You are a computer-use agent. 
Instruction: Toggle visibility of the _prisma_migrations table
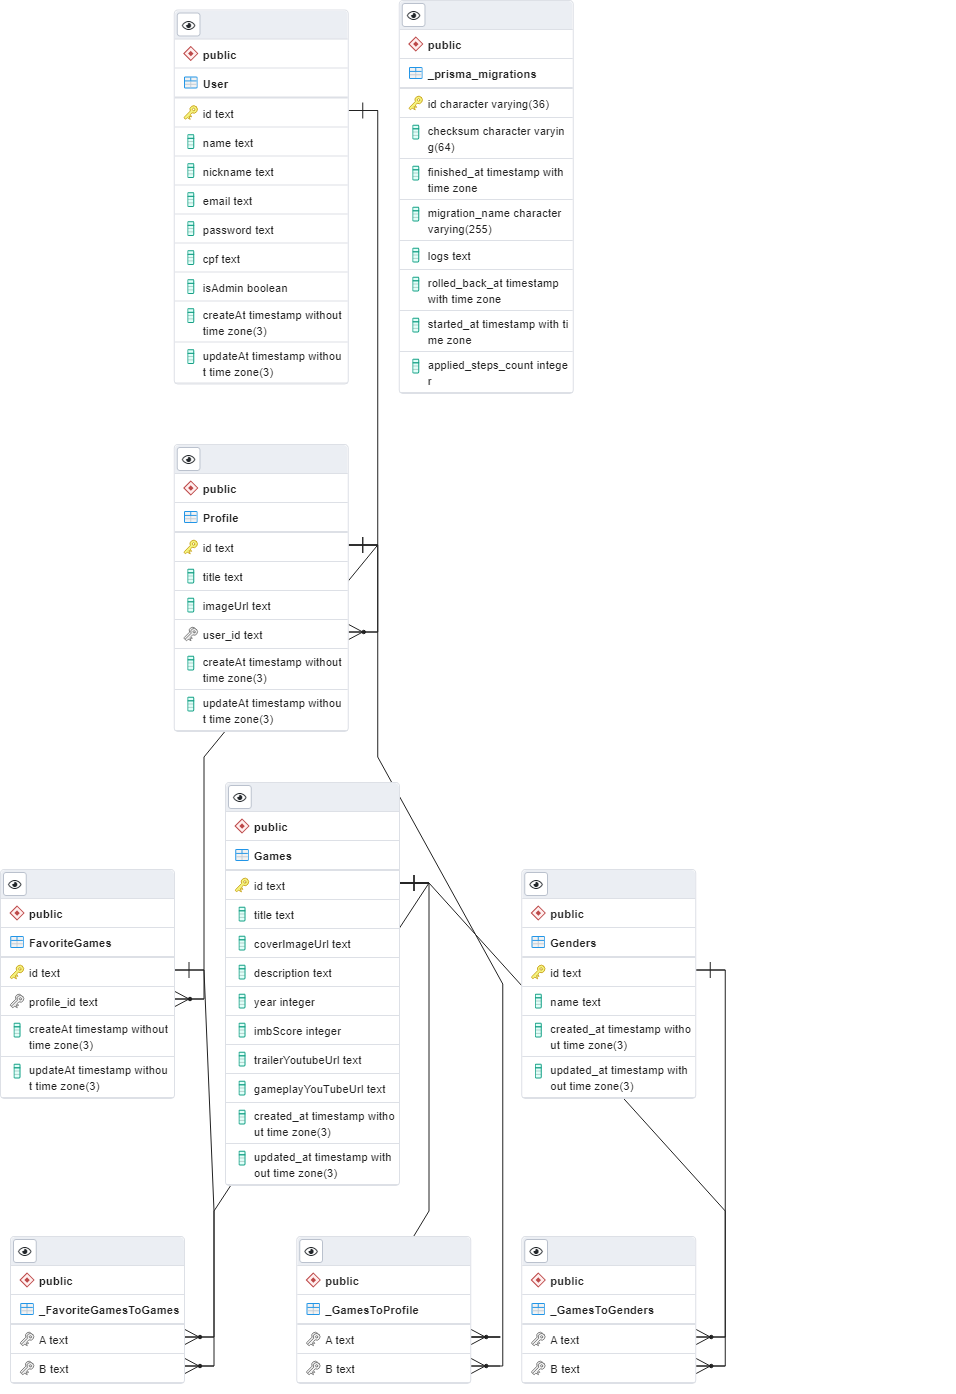pyautogui.click(x=413, y=15)
